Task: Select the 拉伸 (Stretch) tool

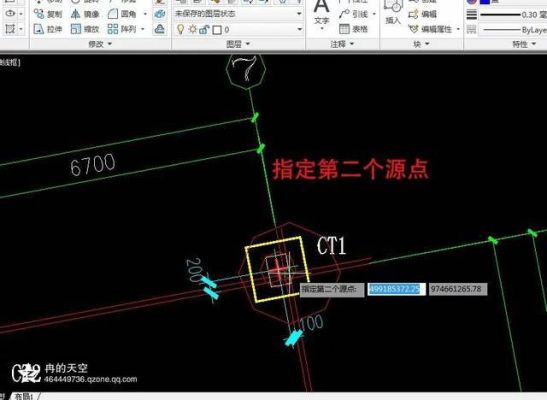Action: click(x=48, y=29)
